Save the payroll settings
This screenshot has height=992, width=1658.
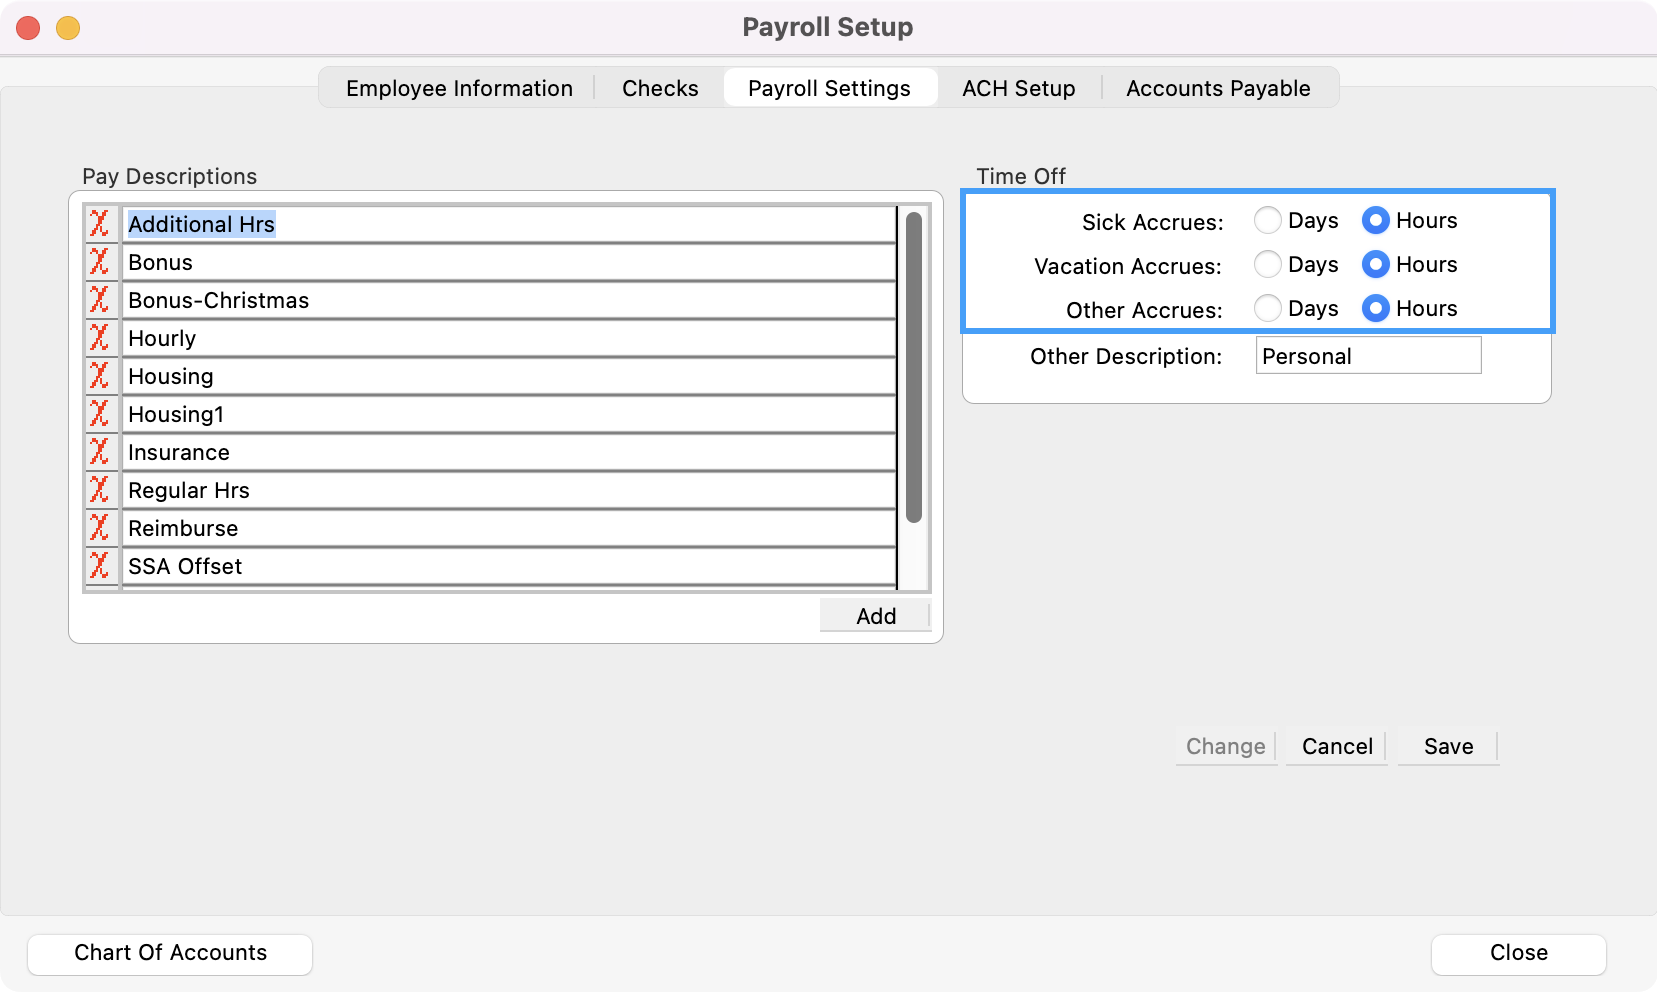tap(1447, 746)
